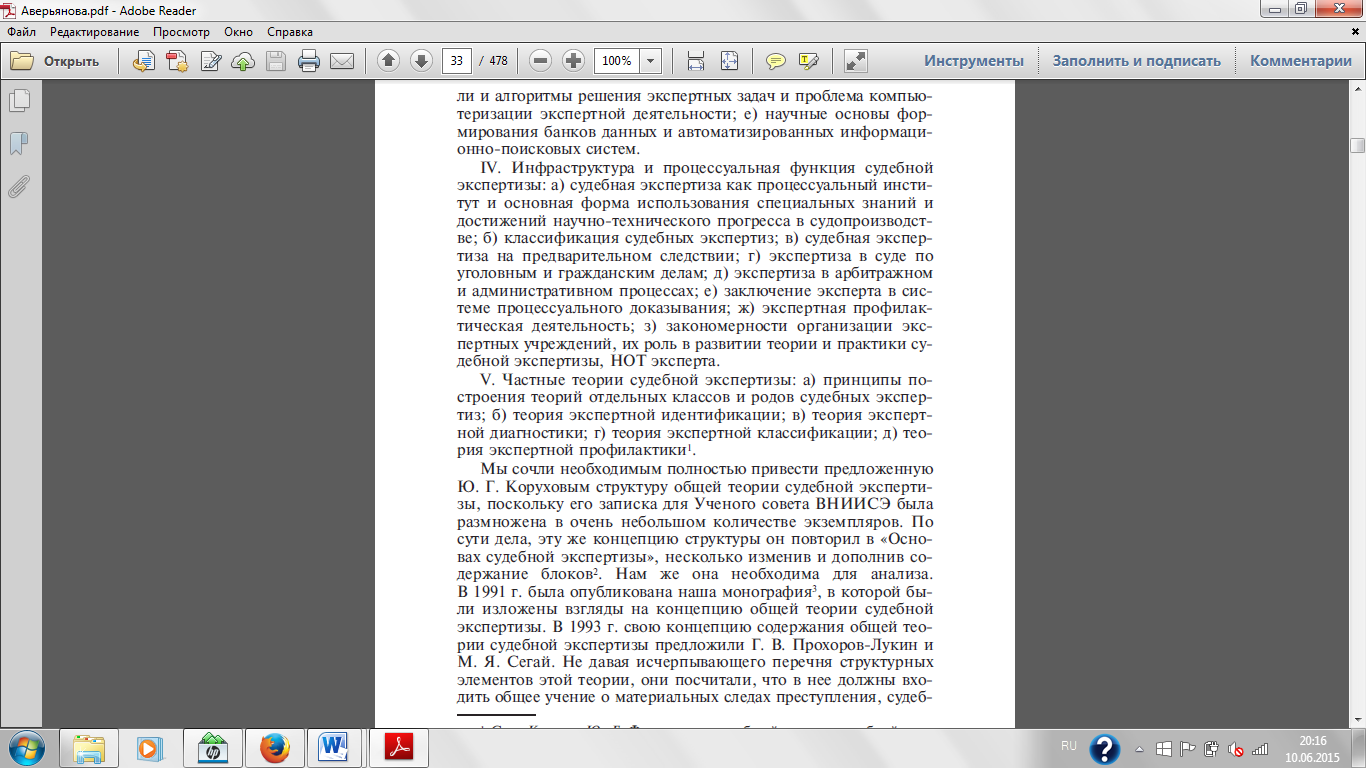The image size is (1366, 768).
Task: Show page thumbnails panel in sidebar
Action: (19, 101)
